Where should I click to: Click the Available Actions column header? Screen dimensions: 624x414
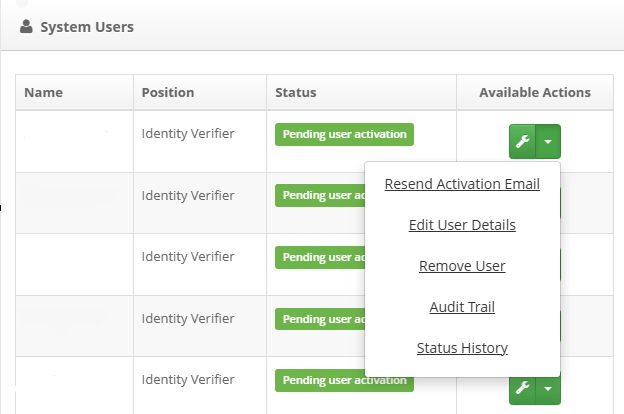[x=535, y=93]
